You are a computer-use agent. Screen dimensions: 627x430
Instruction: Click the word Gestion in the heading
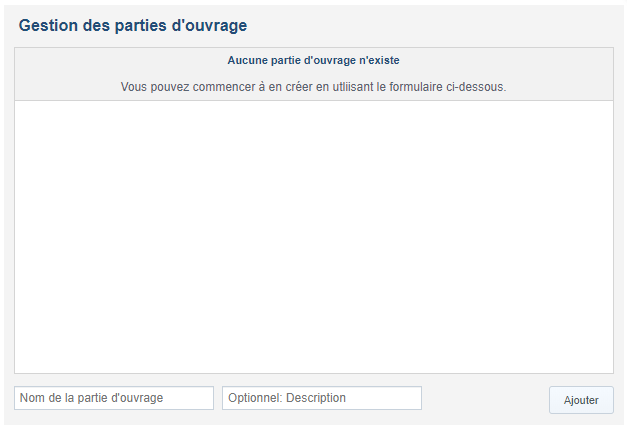tap(48, 24)
